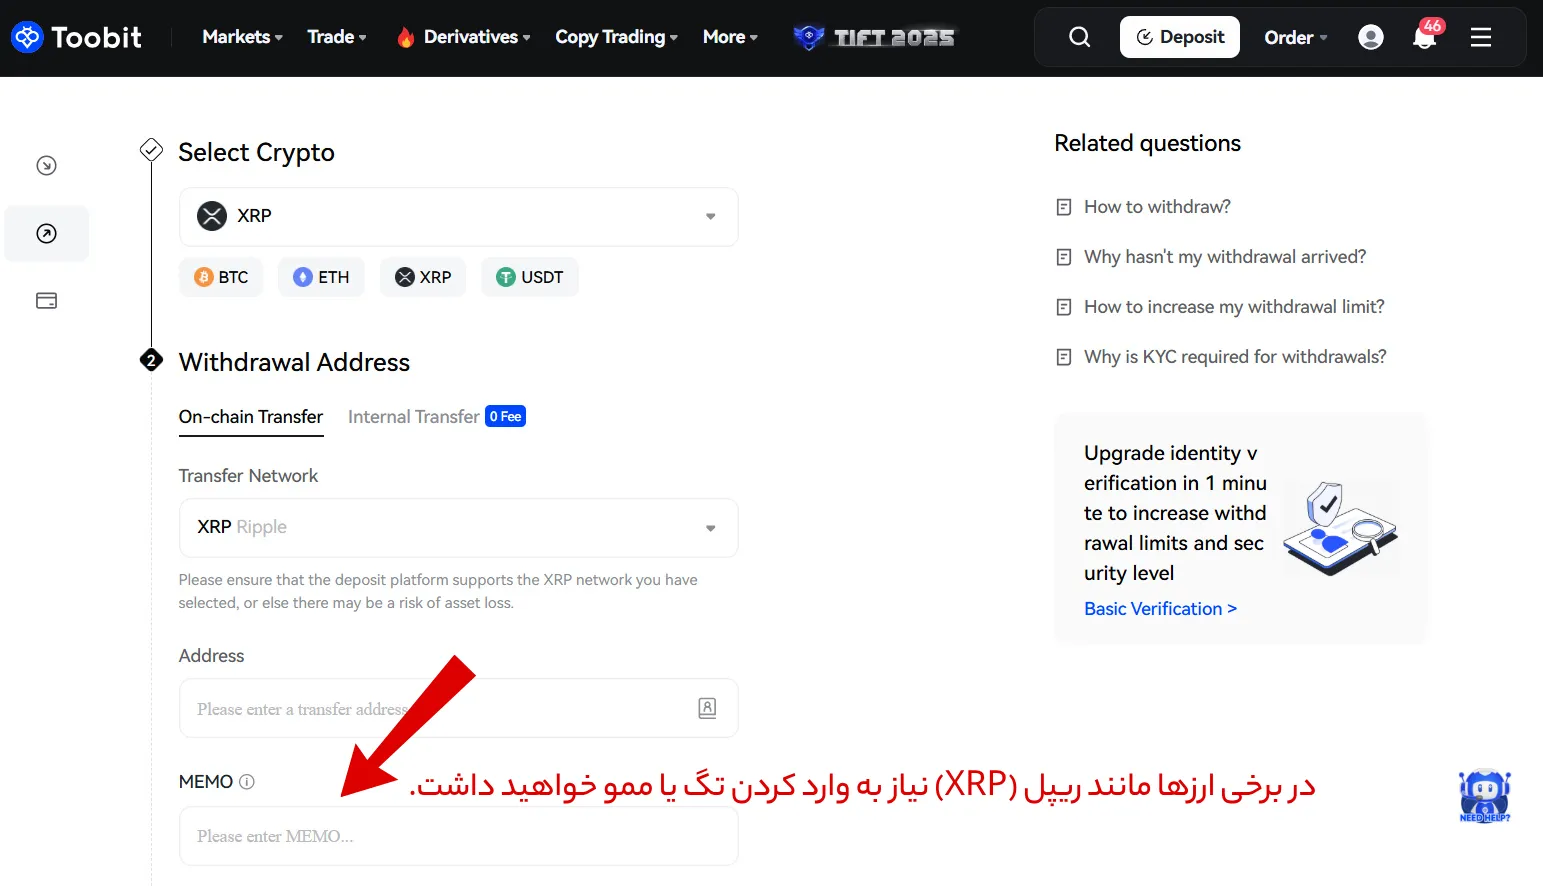Click the identity verification illustration
The width and height of the screenshot is (1543, 886).
(1338, 529)
